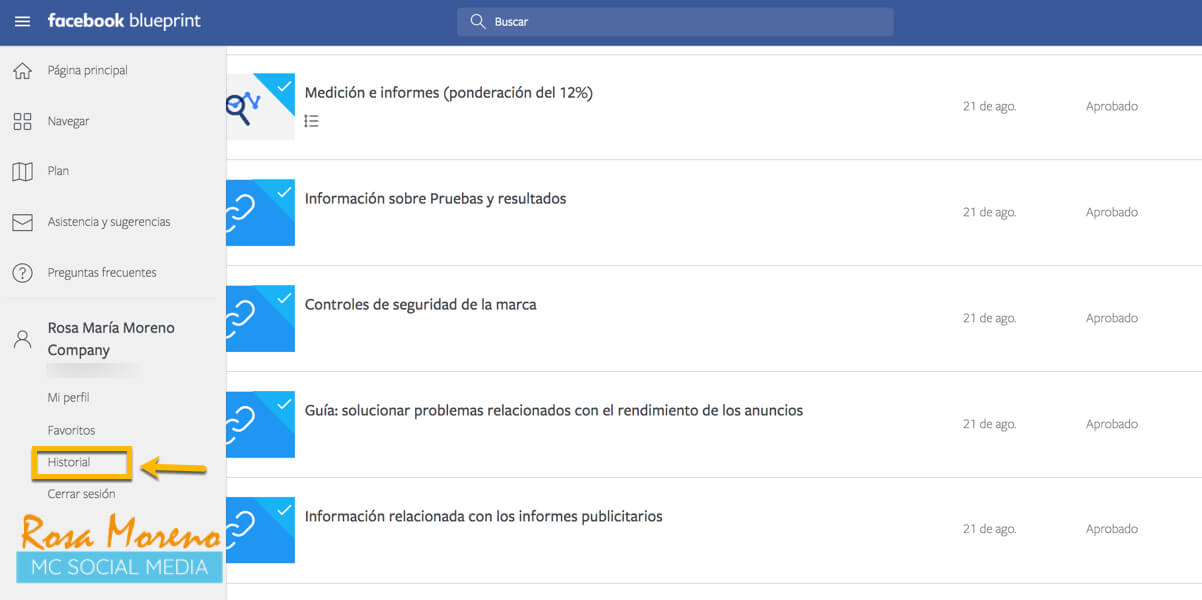Viewport: 1202px width, 600px height.
Task: Click the checkmark on Controles de seguridad thumbnail
Action: [x=283, y=297]
